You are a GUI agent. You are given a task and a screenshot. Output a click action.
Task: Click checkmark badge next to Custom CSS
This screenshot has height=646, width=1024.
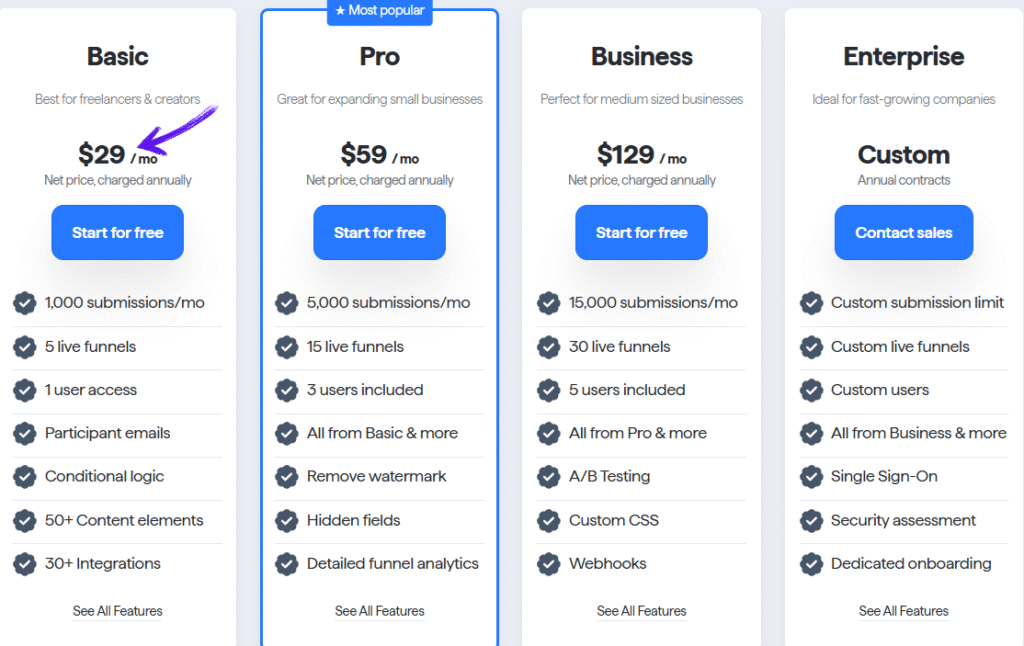549,520
